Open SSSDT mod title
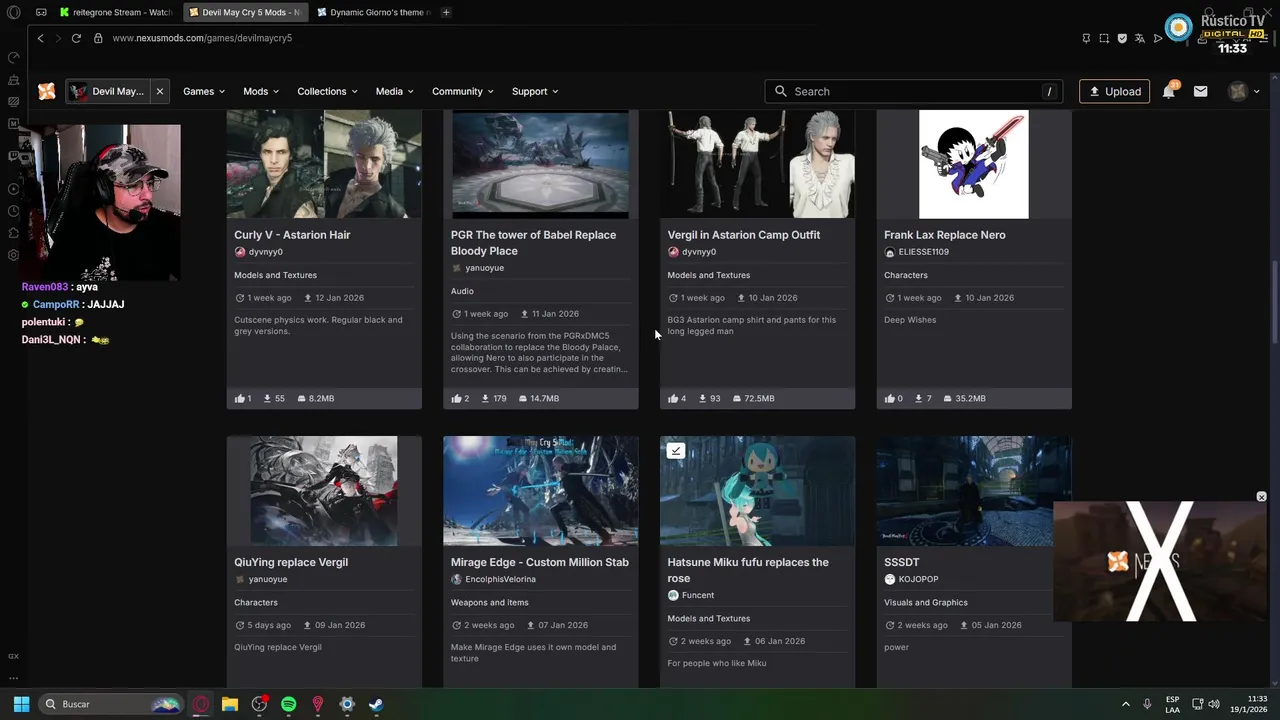Image resolution: width=1280 pixels, height=720 pixels. (x=902, y=562)
